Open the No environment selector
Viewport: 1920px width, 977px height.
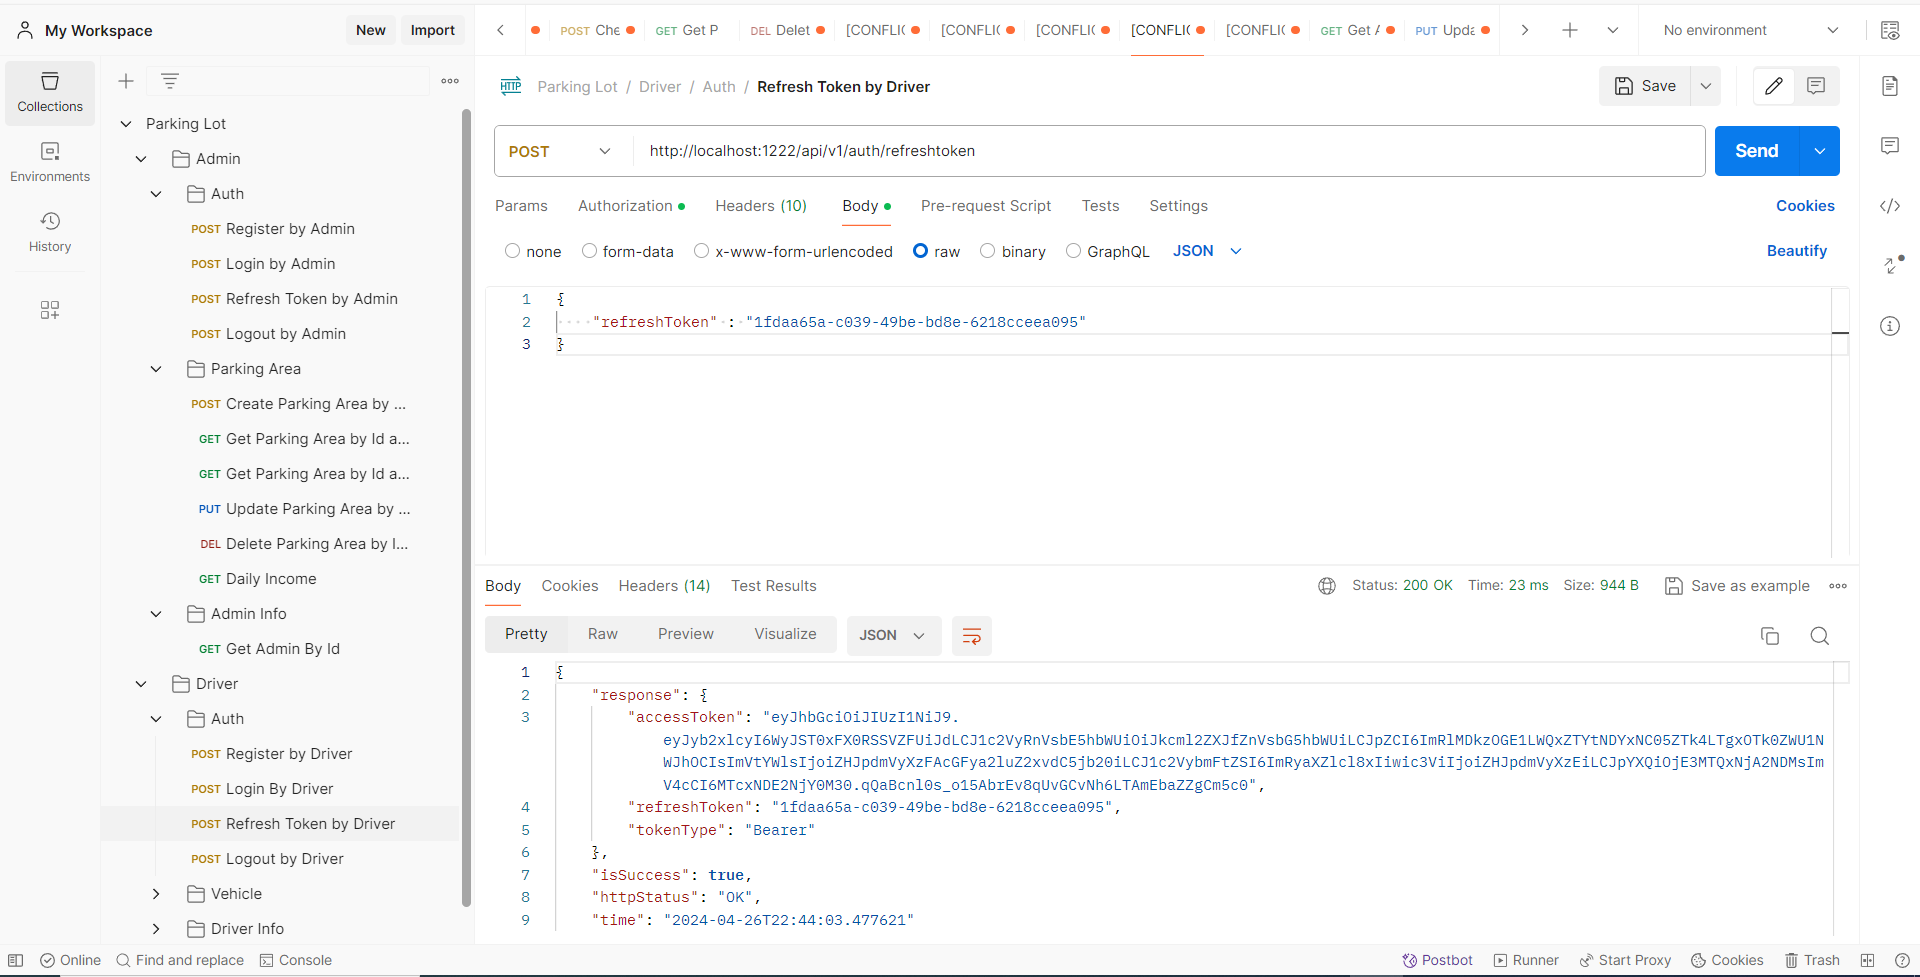tap(1751, 30)
